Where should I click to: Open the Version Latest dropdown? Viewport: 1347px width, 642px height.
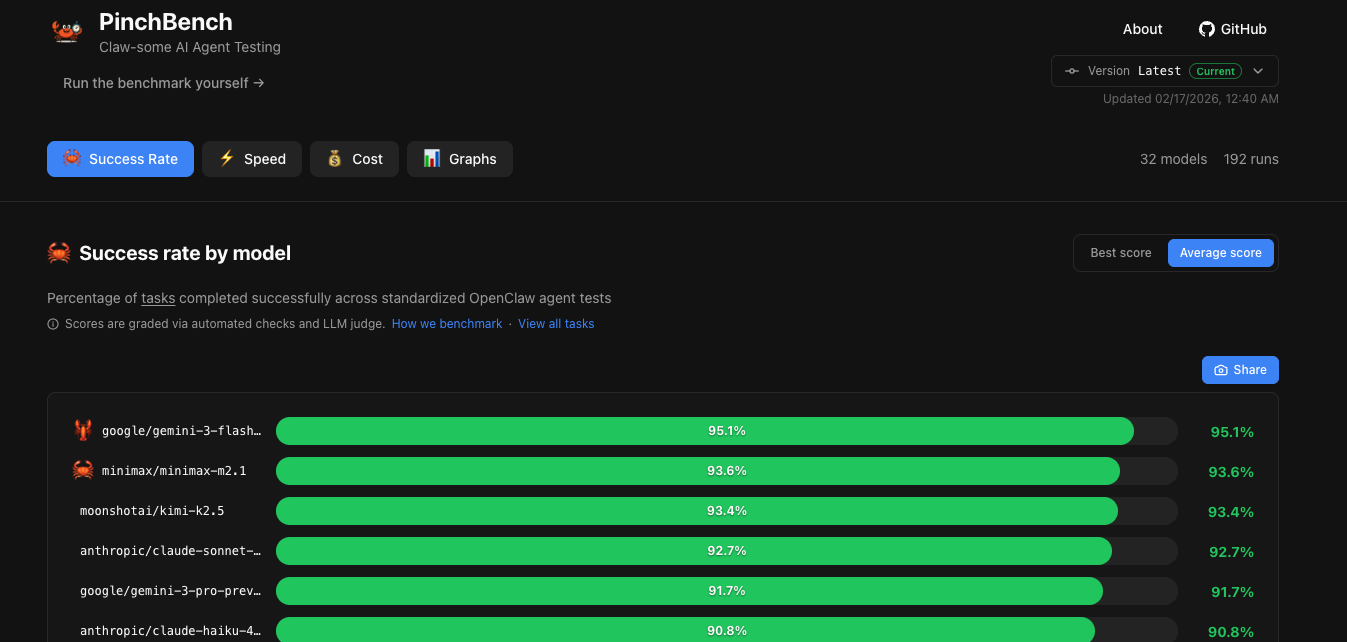coord(1165,71)
